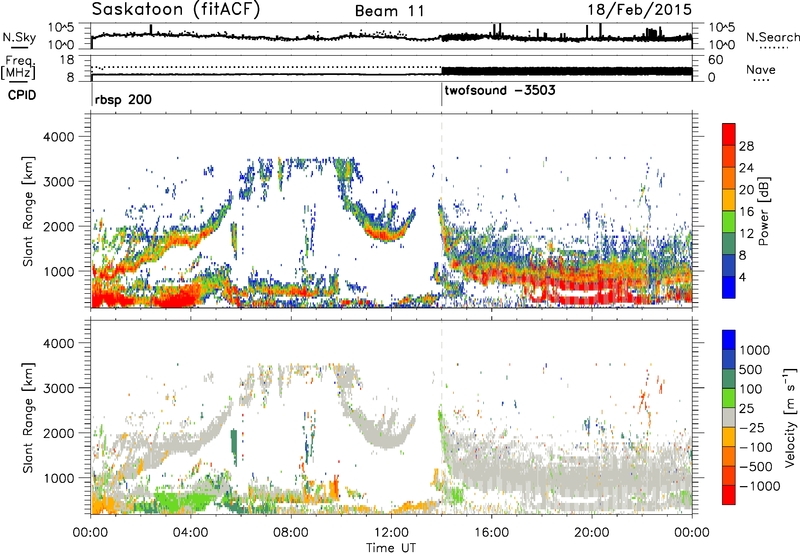Viewport: 800px width, 554px height.
Task: Click the 'Nave' legend label
Action: 761,69
